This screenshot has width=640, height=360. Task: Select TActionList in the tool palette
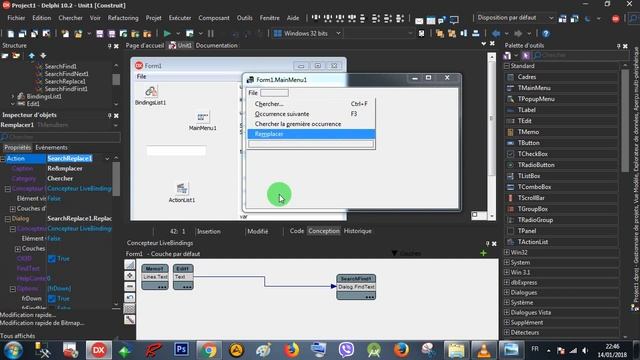coord(533,242)
